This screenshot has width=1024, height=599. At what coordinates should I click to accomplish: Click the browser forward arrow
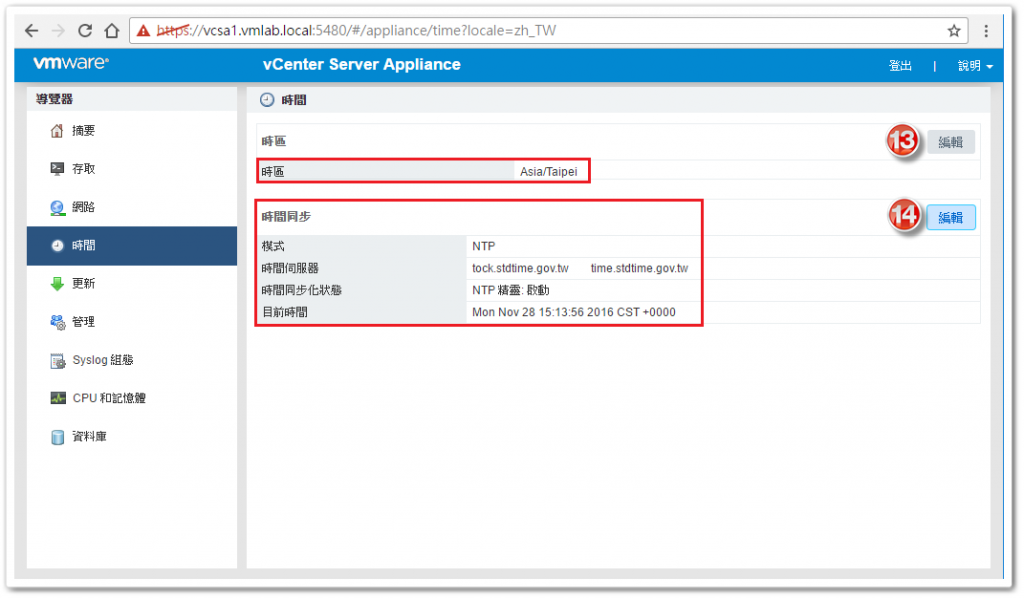pos(58,31)
